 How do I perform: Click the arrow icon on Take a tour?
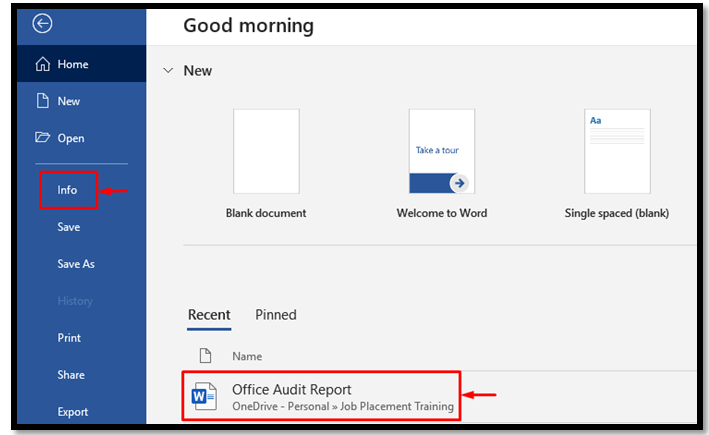coord(459,183)
